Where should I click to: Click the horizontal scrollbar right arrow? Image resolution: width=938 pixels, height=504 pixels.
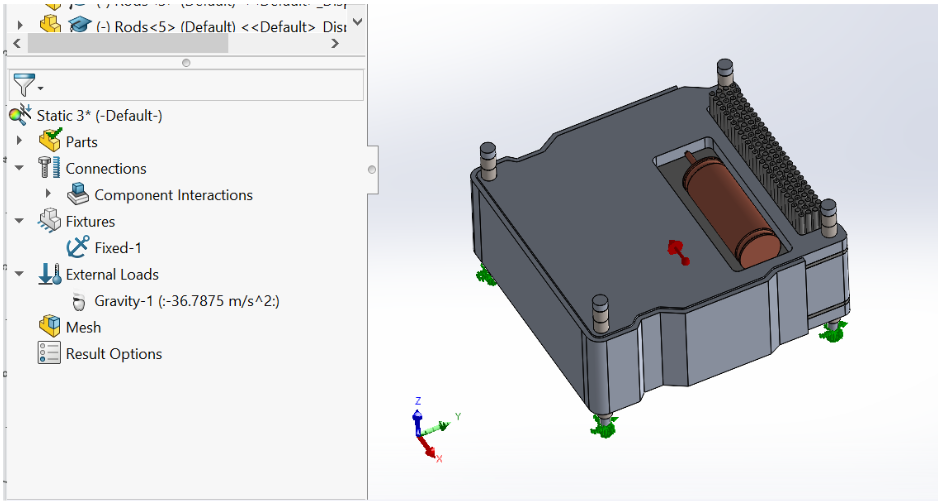click(335, 43)
